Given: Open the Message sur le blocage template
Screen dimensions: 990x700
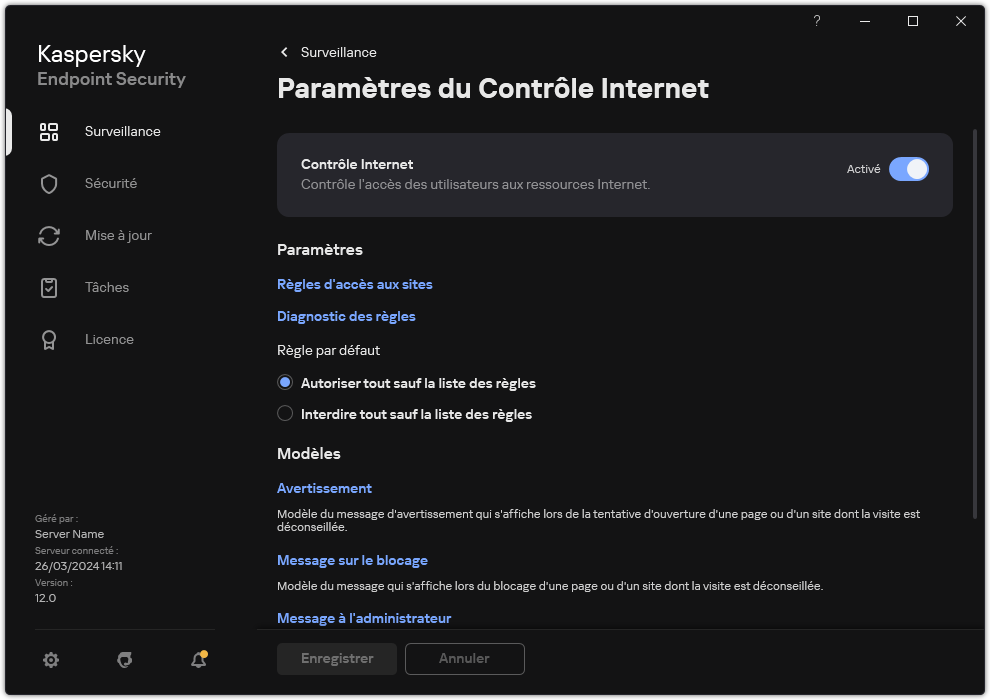Looking at the screenshot, I should [x=352, y=560].
